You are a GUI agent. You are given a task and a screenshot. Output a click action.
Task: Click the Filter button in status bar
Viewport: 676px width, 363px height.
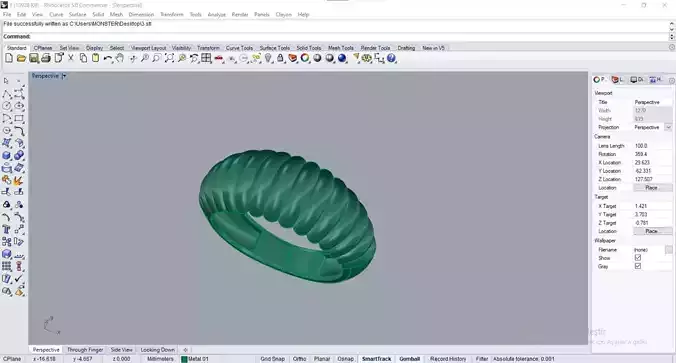[x=482, y=359]
